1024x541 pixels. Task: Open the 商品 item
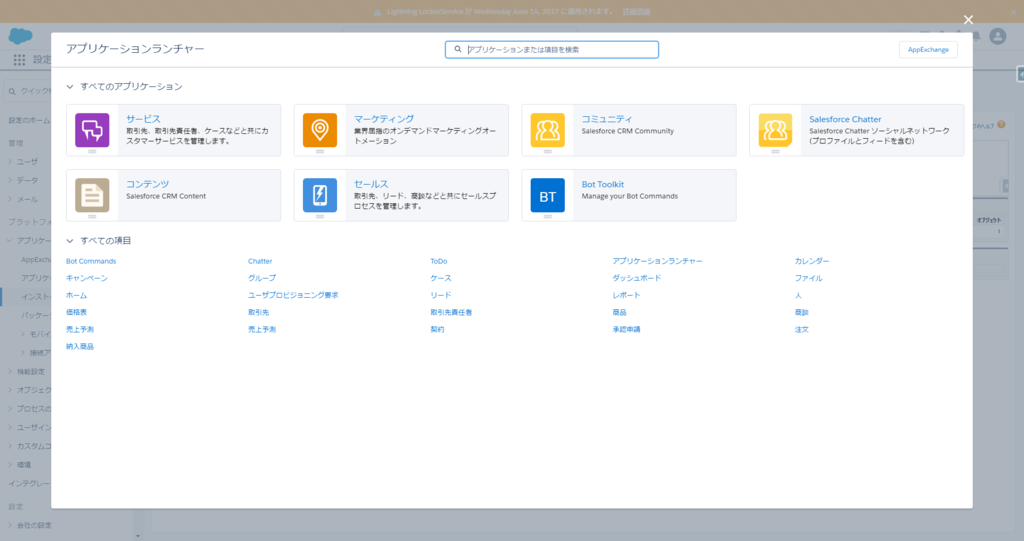[x=620, y=312]
